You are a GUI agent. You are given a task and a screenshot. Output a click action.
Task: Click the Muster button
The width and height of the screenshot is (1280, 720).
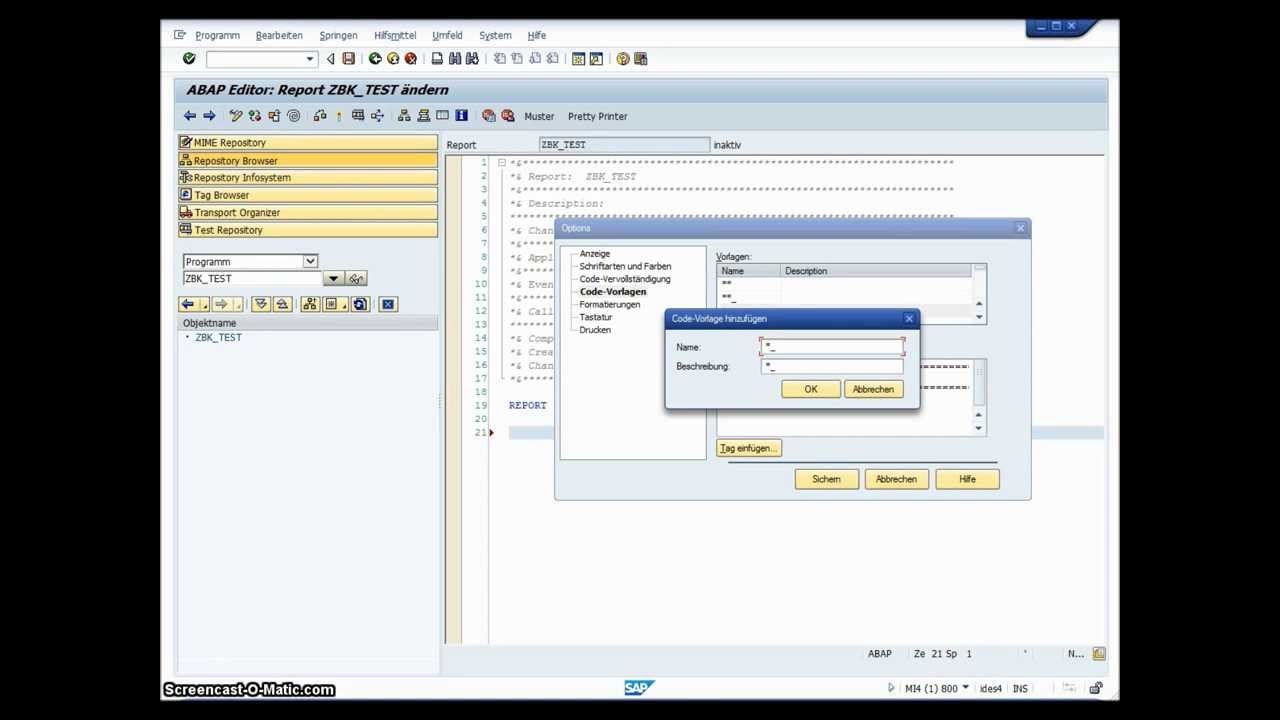(x=539, y=116)
